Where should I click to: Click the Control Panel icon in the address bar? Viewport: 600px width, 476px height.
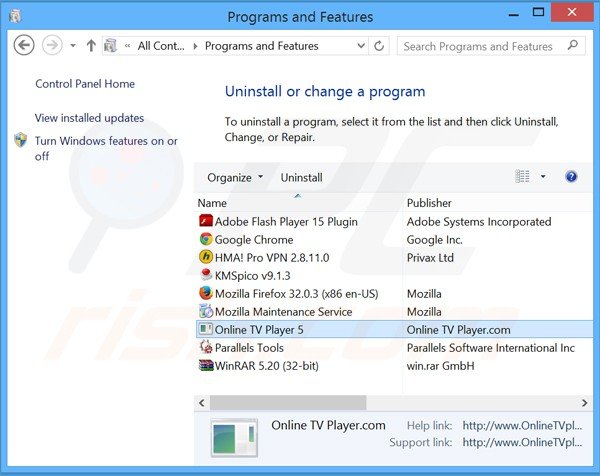(x=111, y=46)
